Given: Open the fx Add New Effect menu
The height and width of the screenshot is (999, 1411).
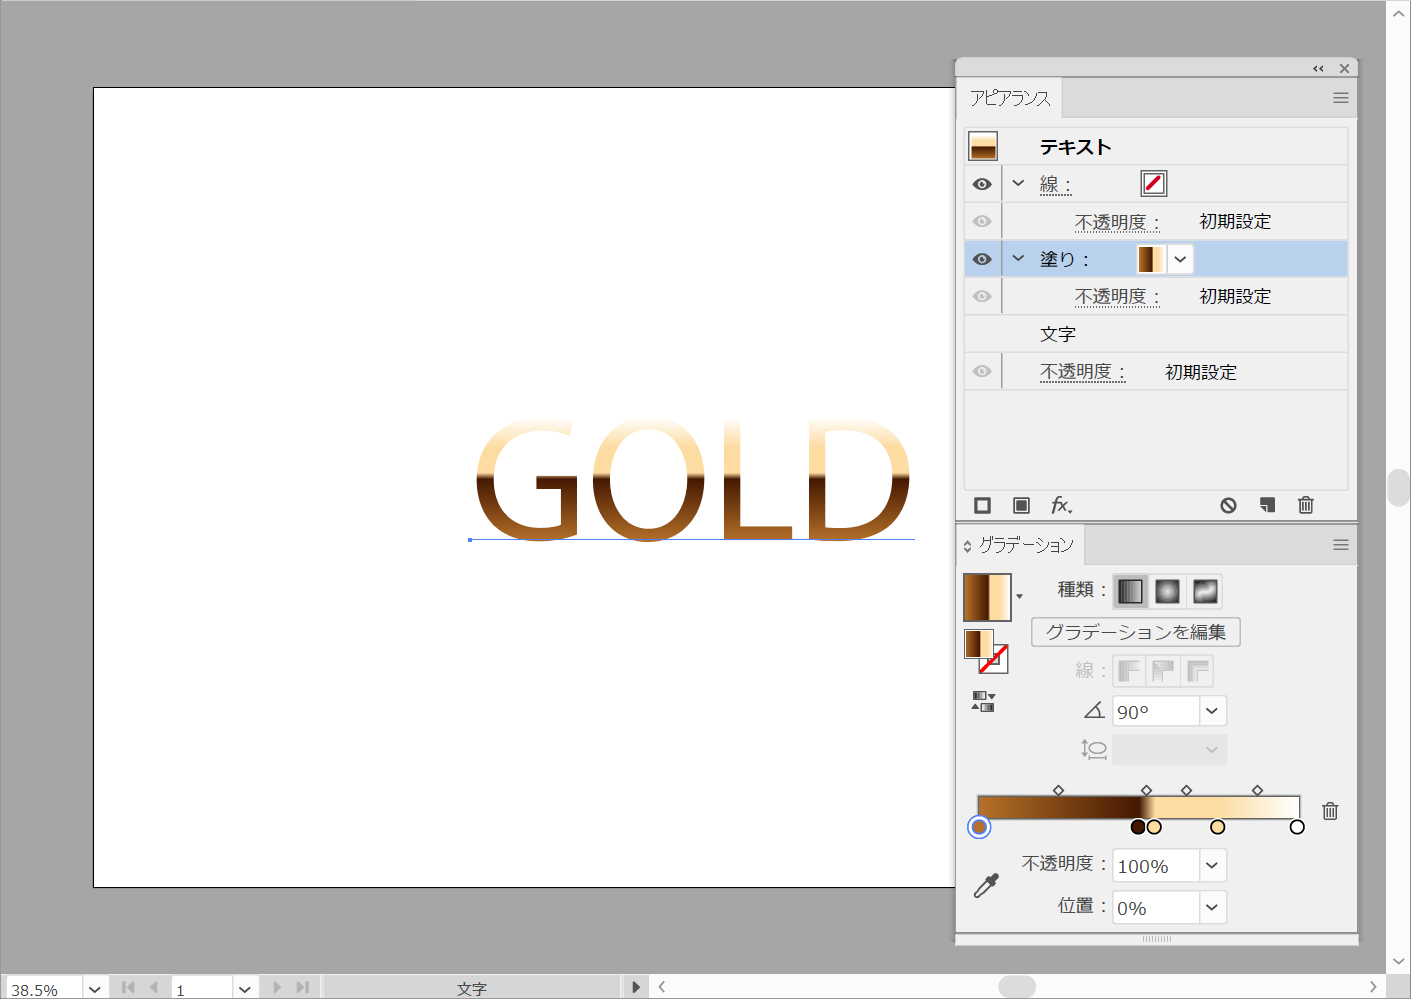Looking at the screenshot, I should (x=1061, y=506).
